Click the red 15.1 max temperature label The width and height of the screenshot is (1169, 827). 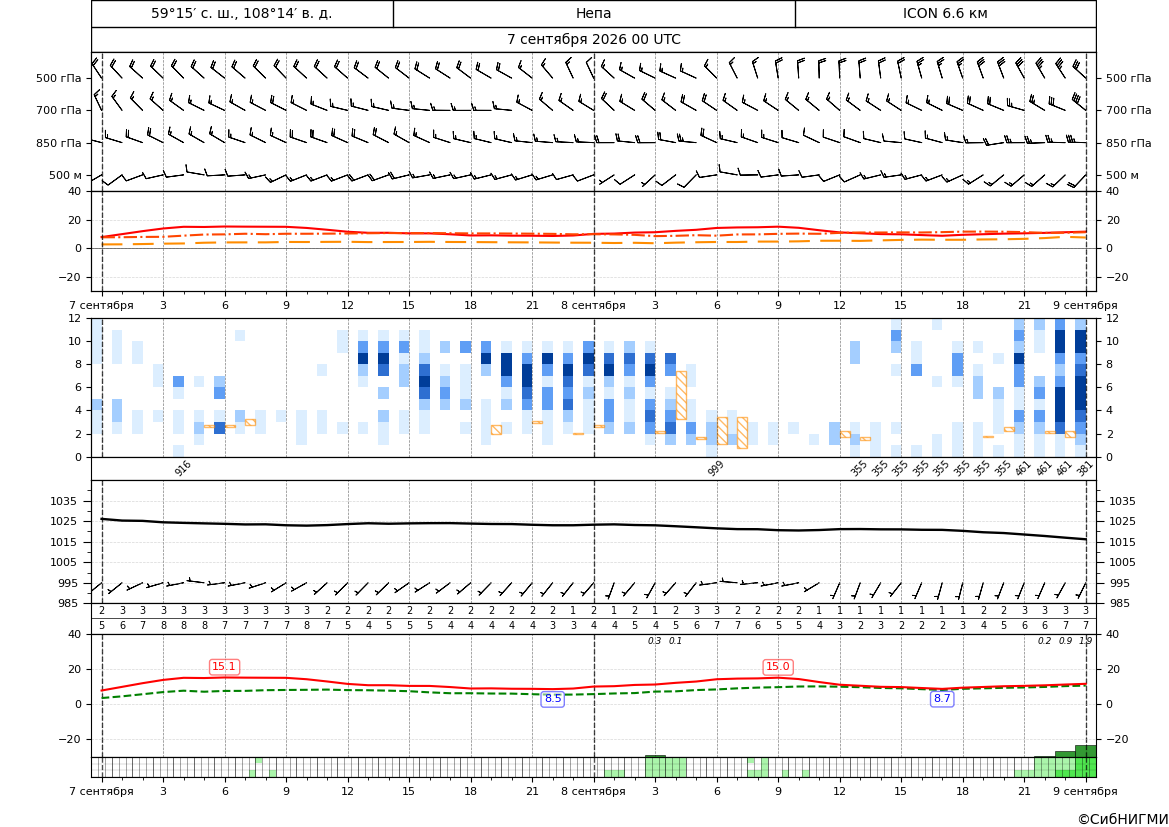pos(224,667)
